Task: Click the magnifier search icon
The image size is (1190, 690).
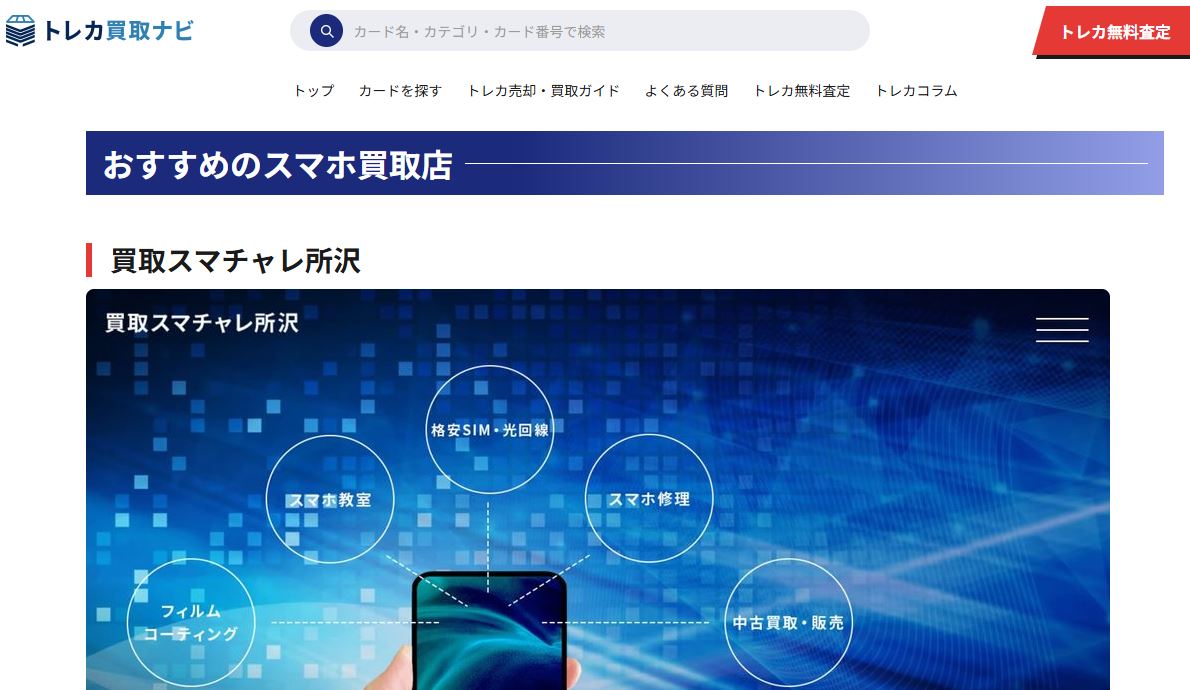Action: (x=326, y=31)
